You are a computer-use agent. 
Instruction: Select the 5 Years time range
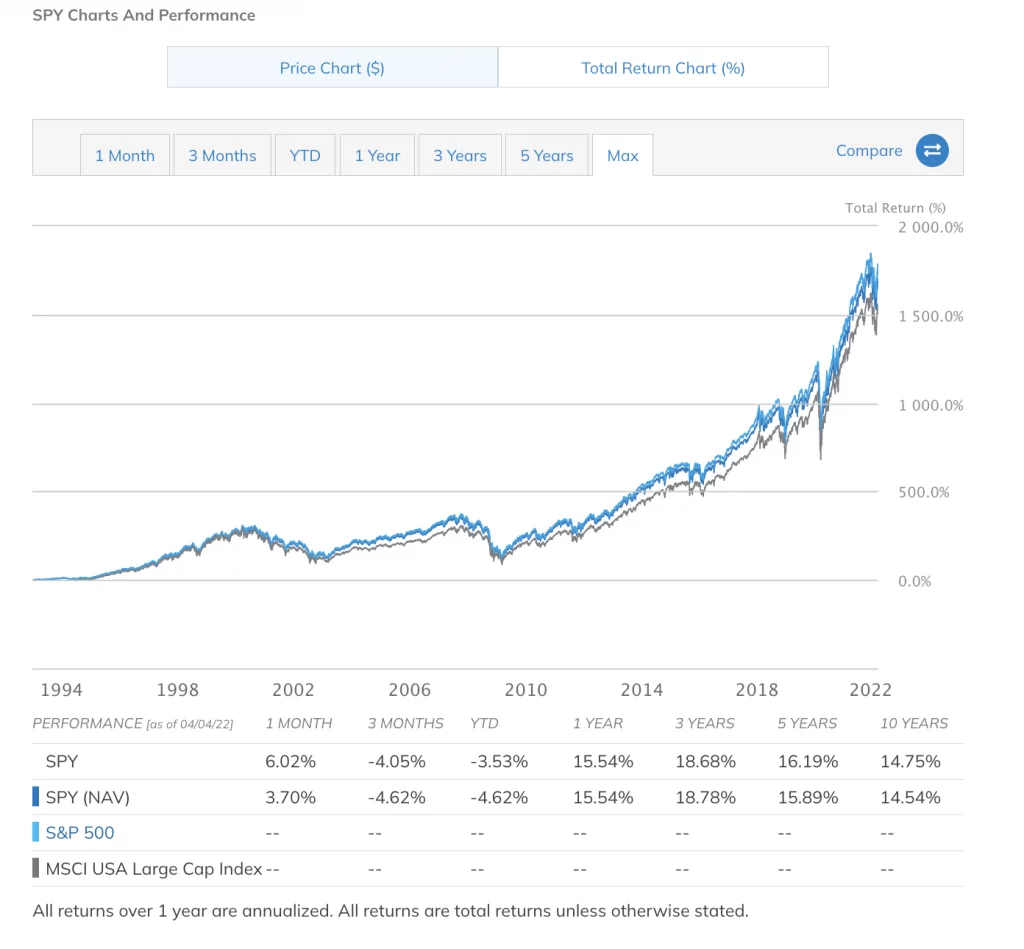[547, 156]
